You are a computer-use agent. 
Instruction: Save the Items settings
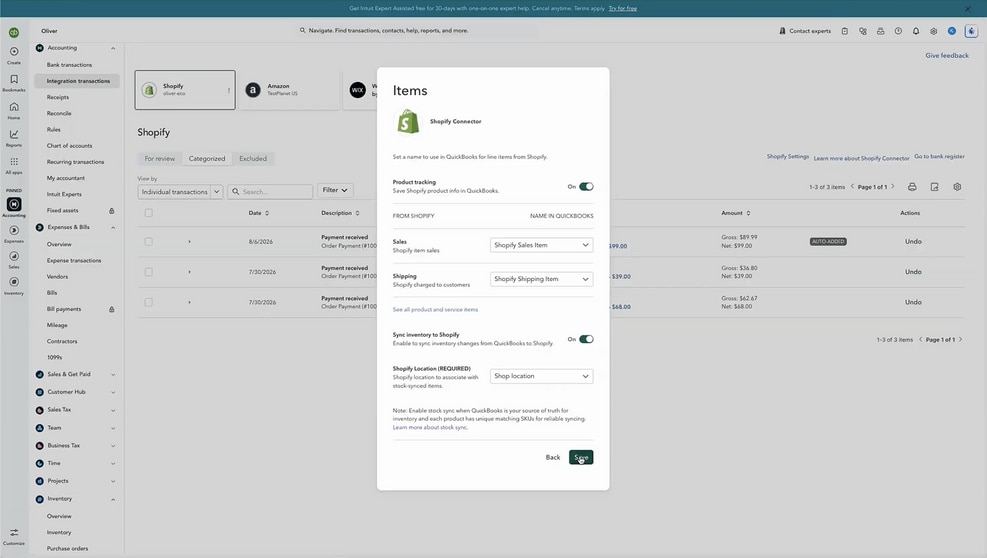[x=581, y=457]
